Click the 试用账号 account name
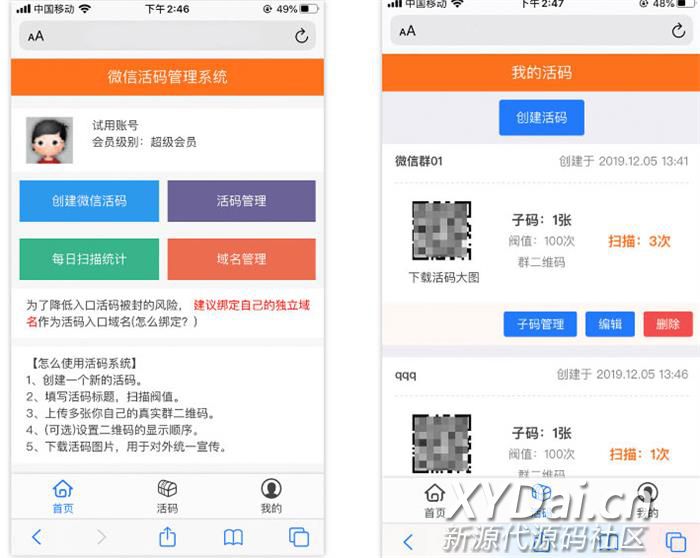This screenshot has width=700, height=558. (115, 125)
